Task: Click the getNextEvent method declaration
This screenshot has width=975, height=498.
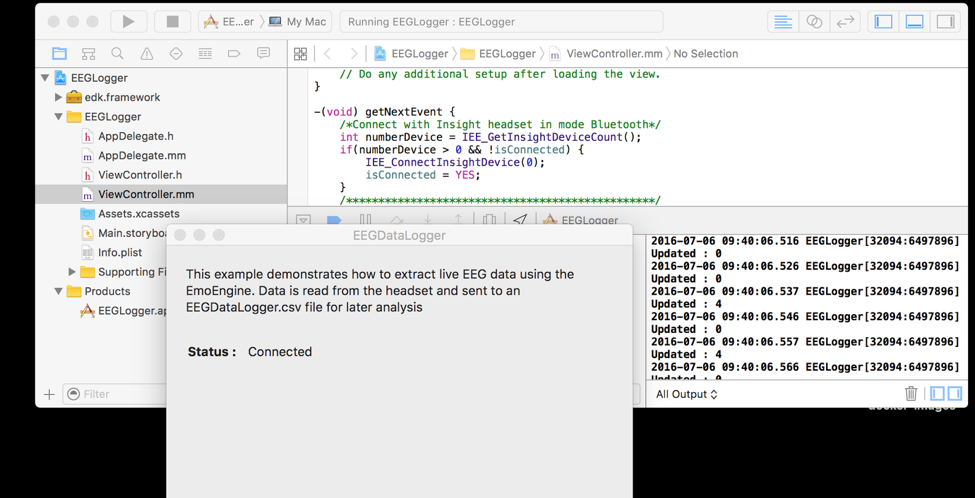Action: click(386, 112)
